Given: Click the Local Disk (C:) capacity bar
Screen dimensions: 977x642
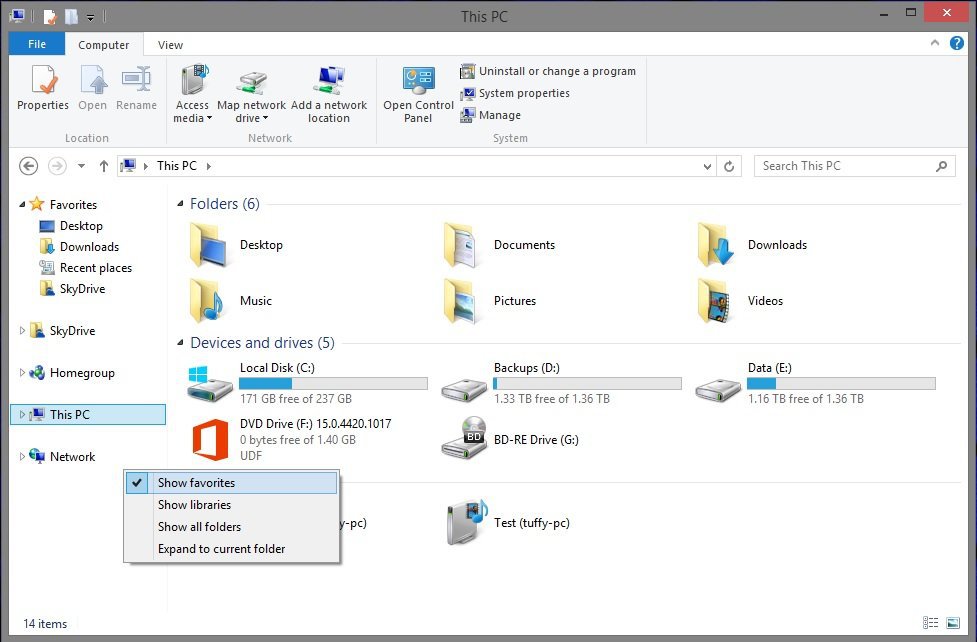Looking at the screenshot, I should point(334,383).
